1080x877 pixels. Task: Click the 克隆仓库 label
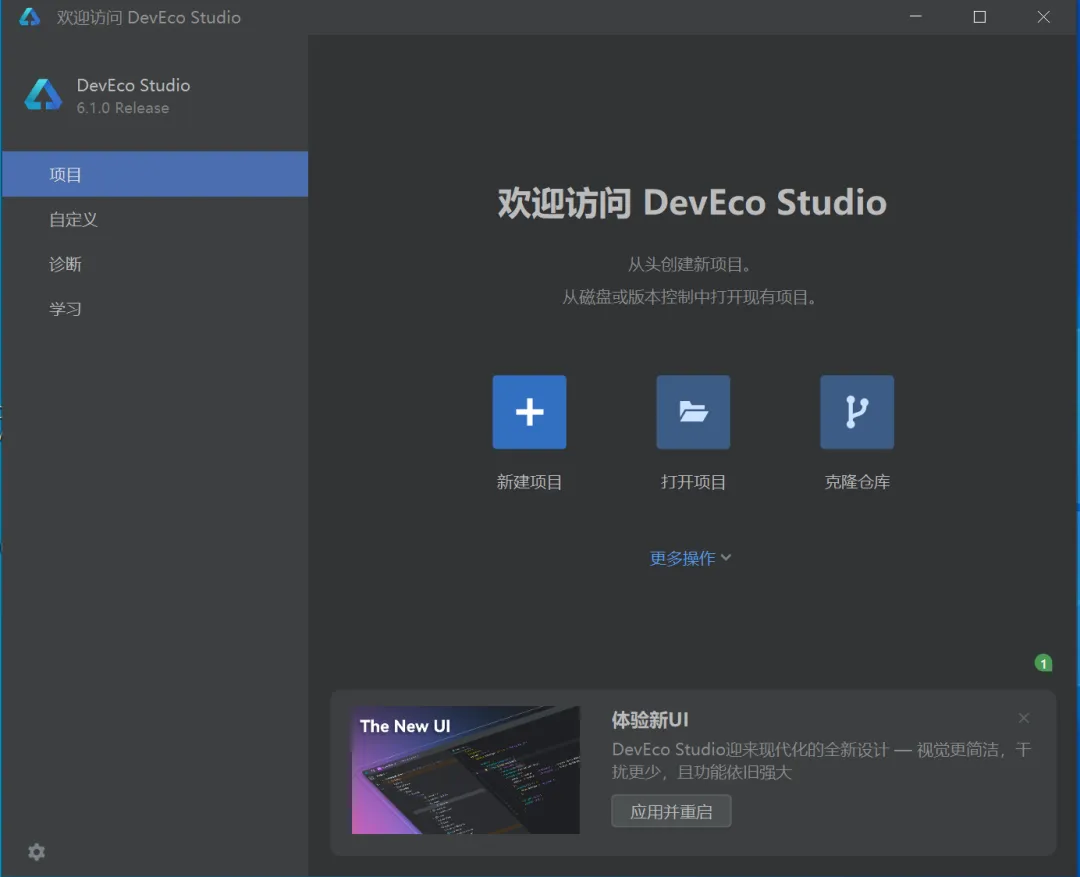857,482
